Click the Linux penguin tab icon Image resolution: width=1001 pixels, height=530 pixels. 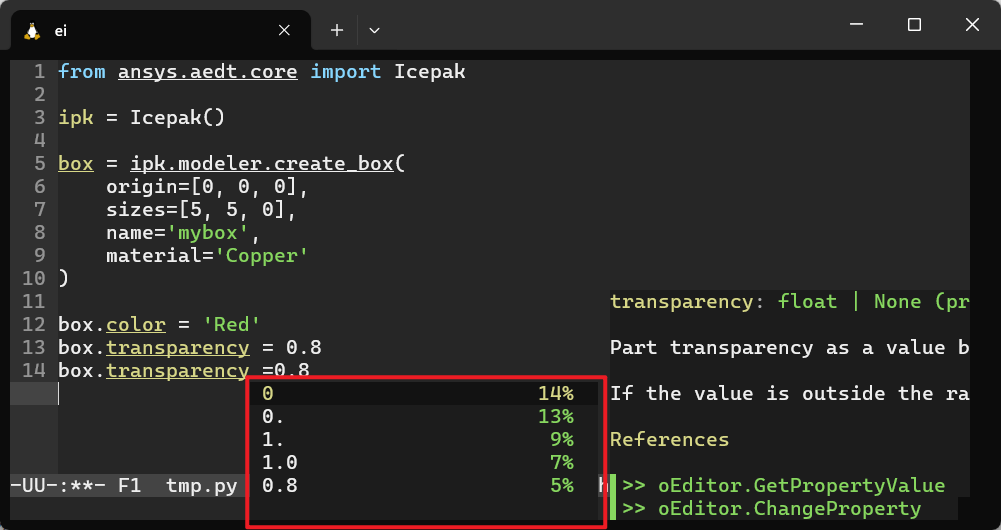32,31
